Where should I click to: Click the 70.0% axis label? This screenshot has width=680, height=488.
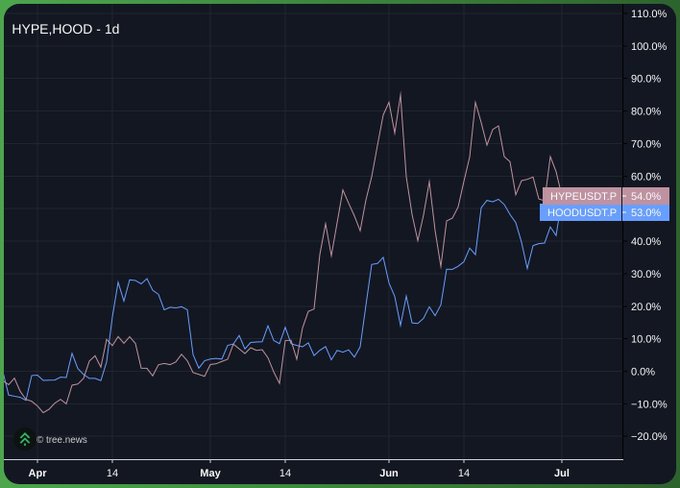click(646, 144)
